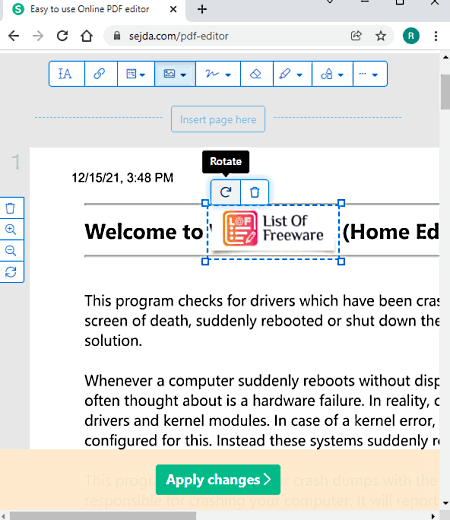The height and width of the screenshot is (520, 450).
Task: Click line starting screen of death
Action: (x=262, y=321)
